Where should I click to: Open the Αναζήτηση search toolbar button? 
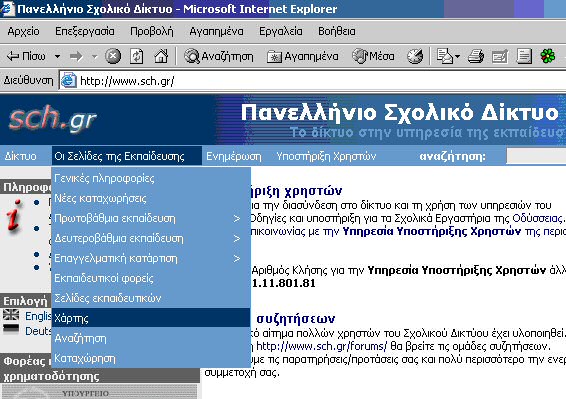pos(219,56)
